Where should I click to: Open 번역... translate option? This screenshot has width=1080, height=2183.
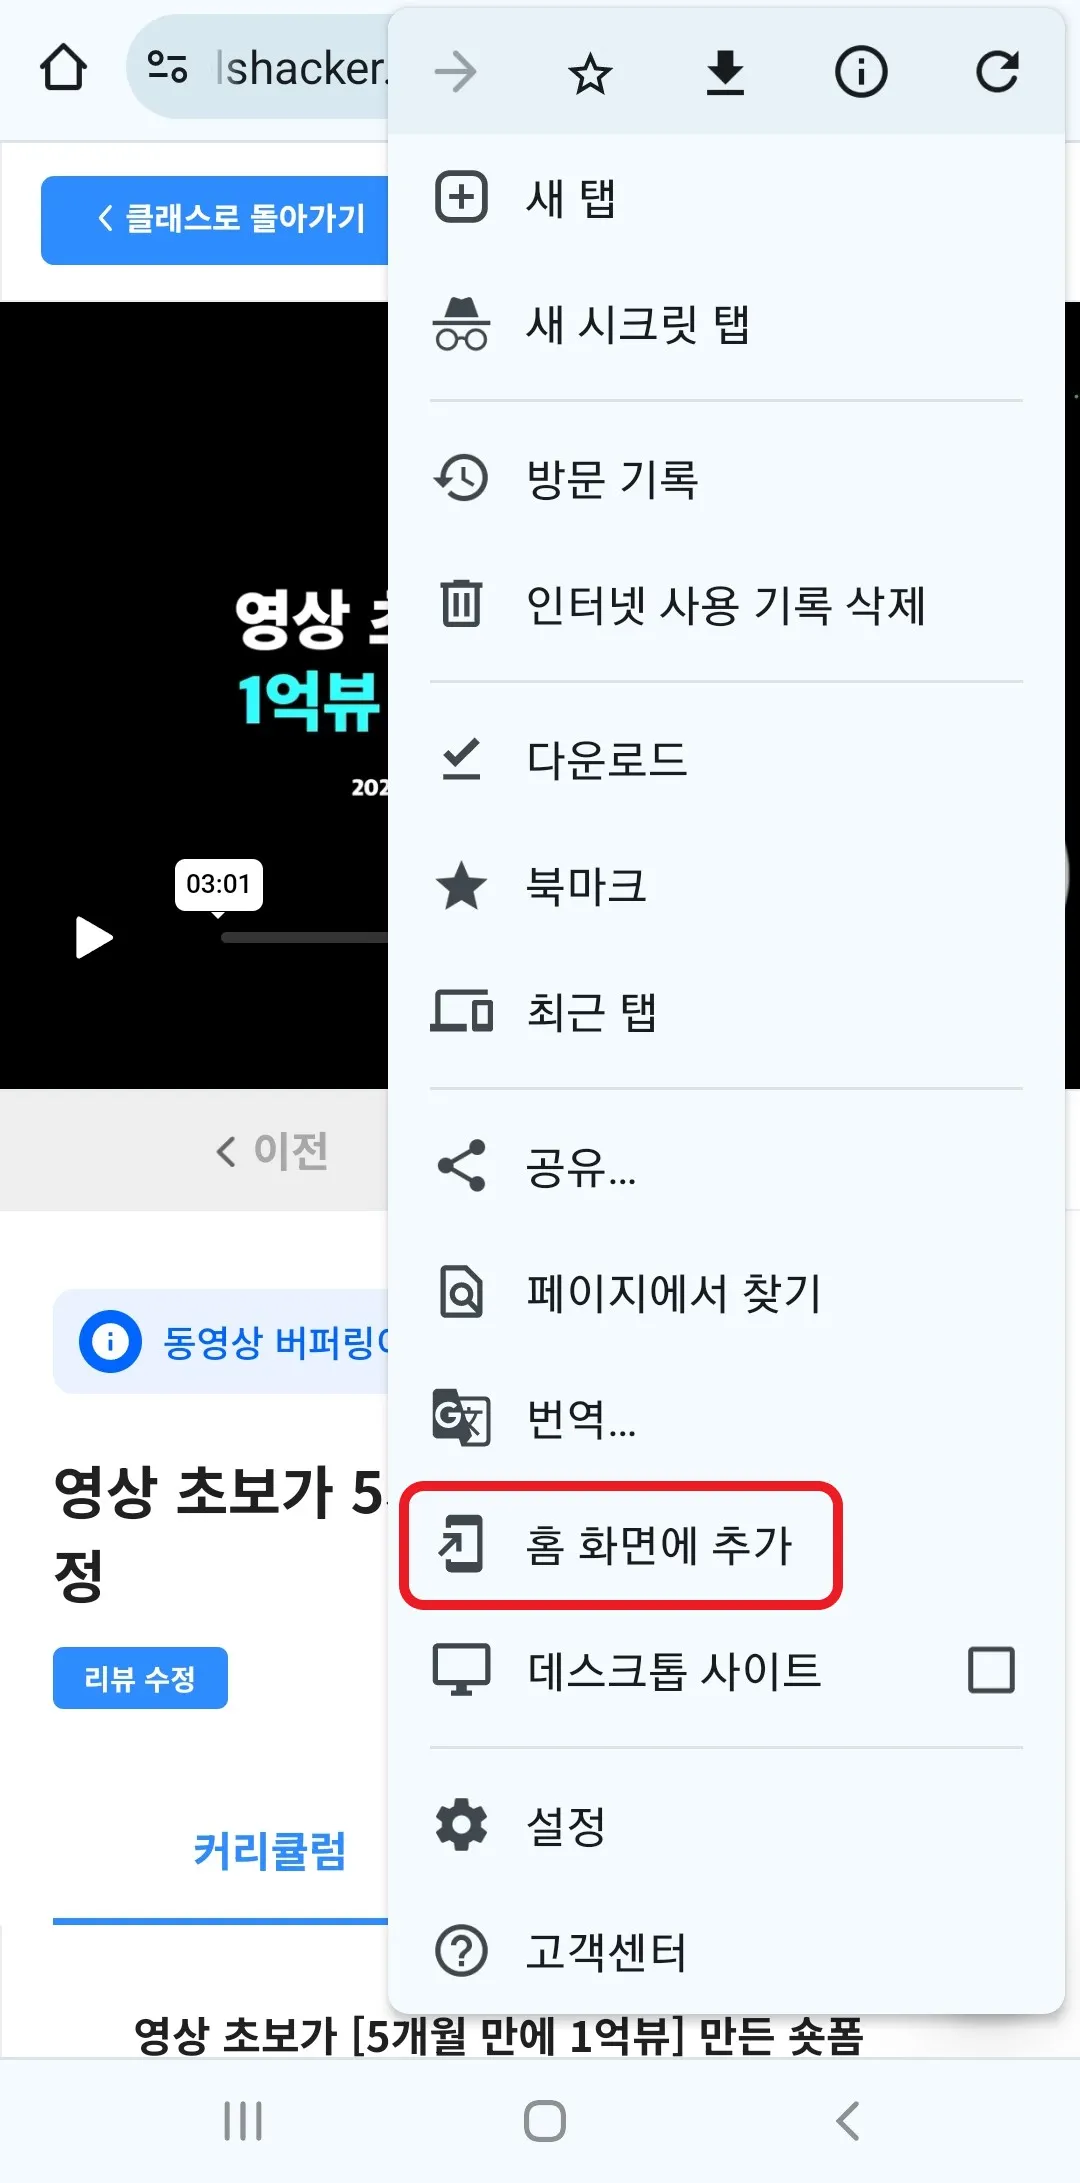726,1418
